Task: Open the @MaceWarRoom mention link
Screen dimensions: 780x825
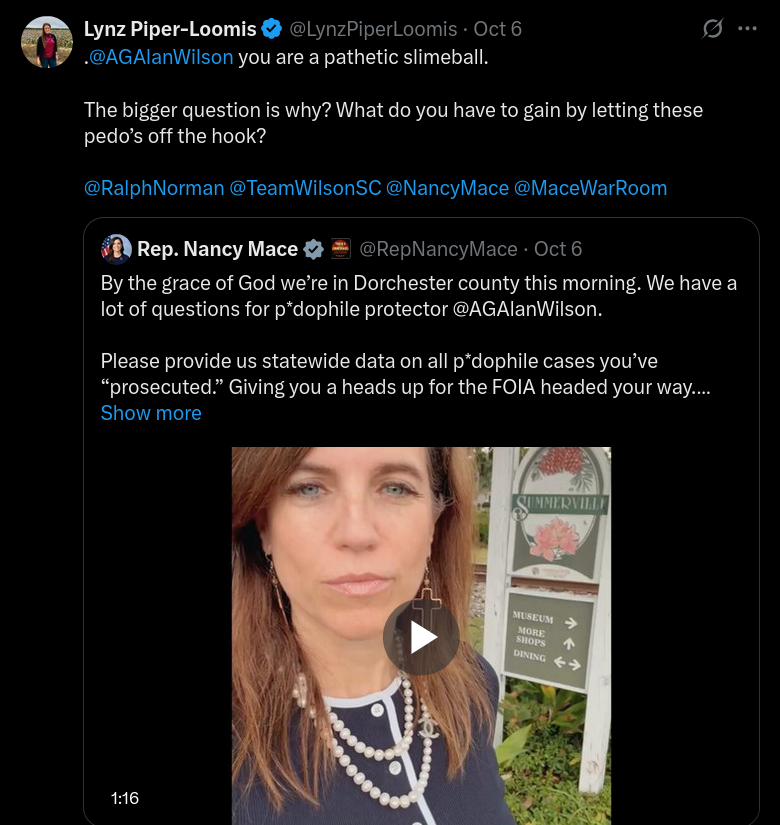Action: 590,188
